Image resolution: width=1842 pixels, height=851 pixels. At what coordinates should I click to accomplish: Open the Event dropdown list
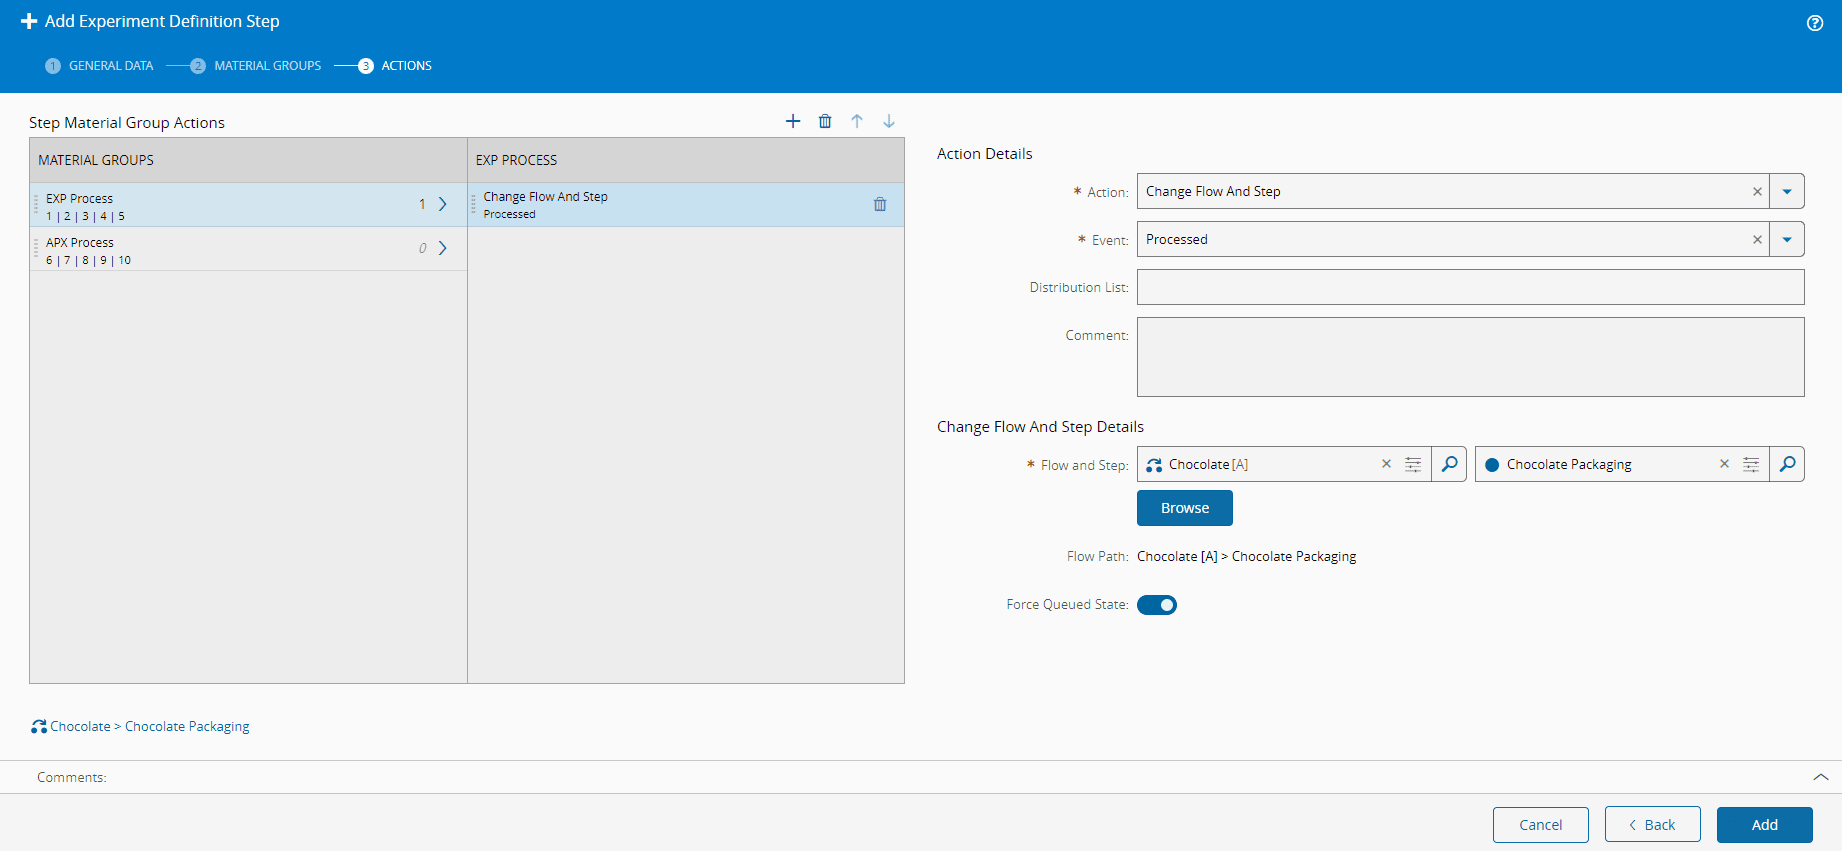point(1787,239)
